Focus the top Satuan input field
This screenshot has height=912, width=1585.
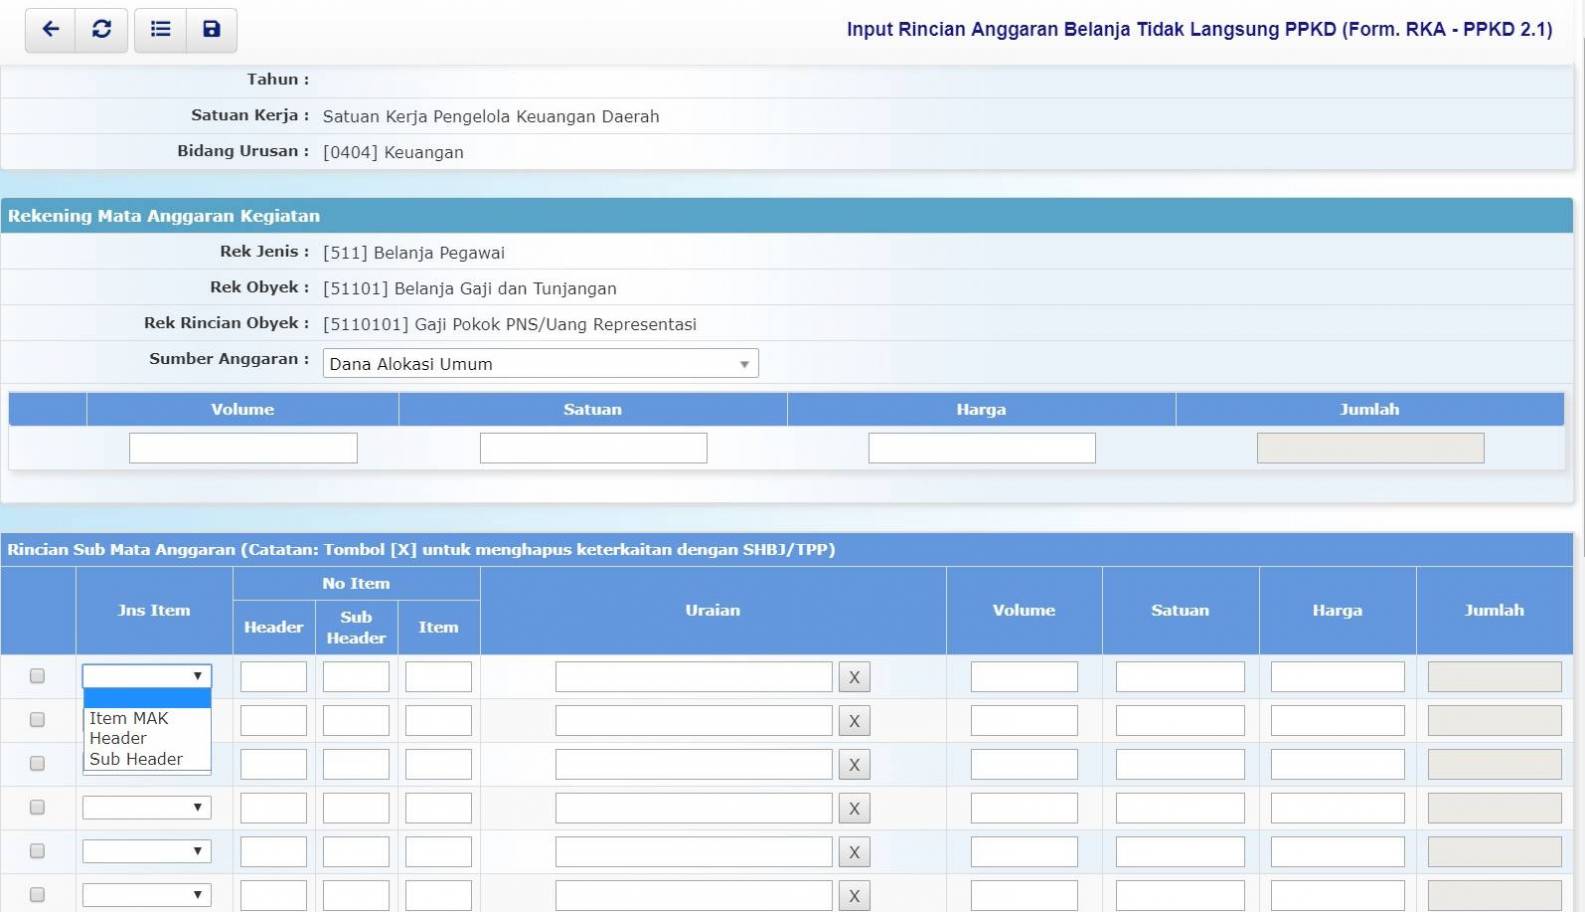pyautogui.click(x=593, y=448)
